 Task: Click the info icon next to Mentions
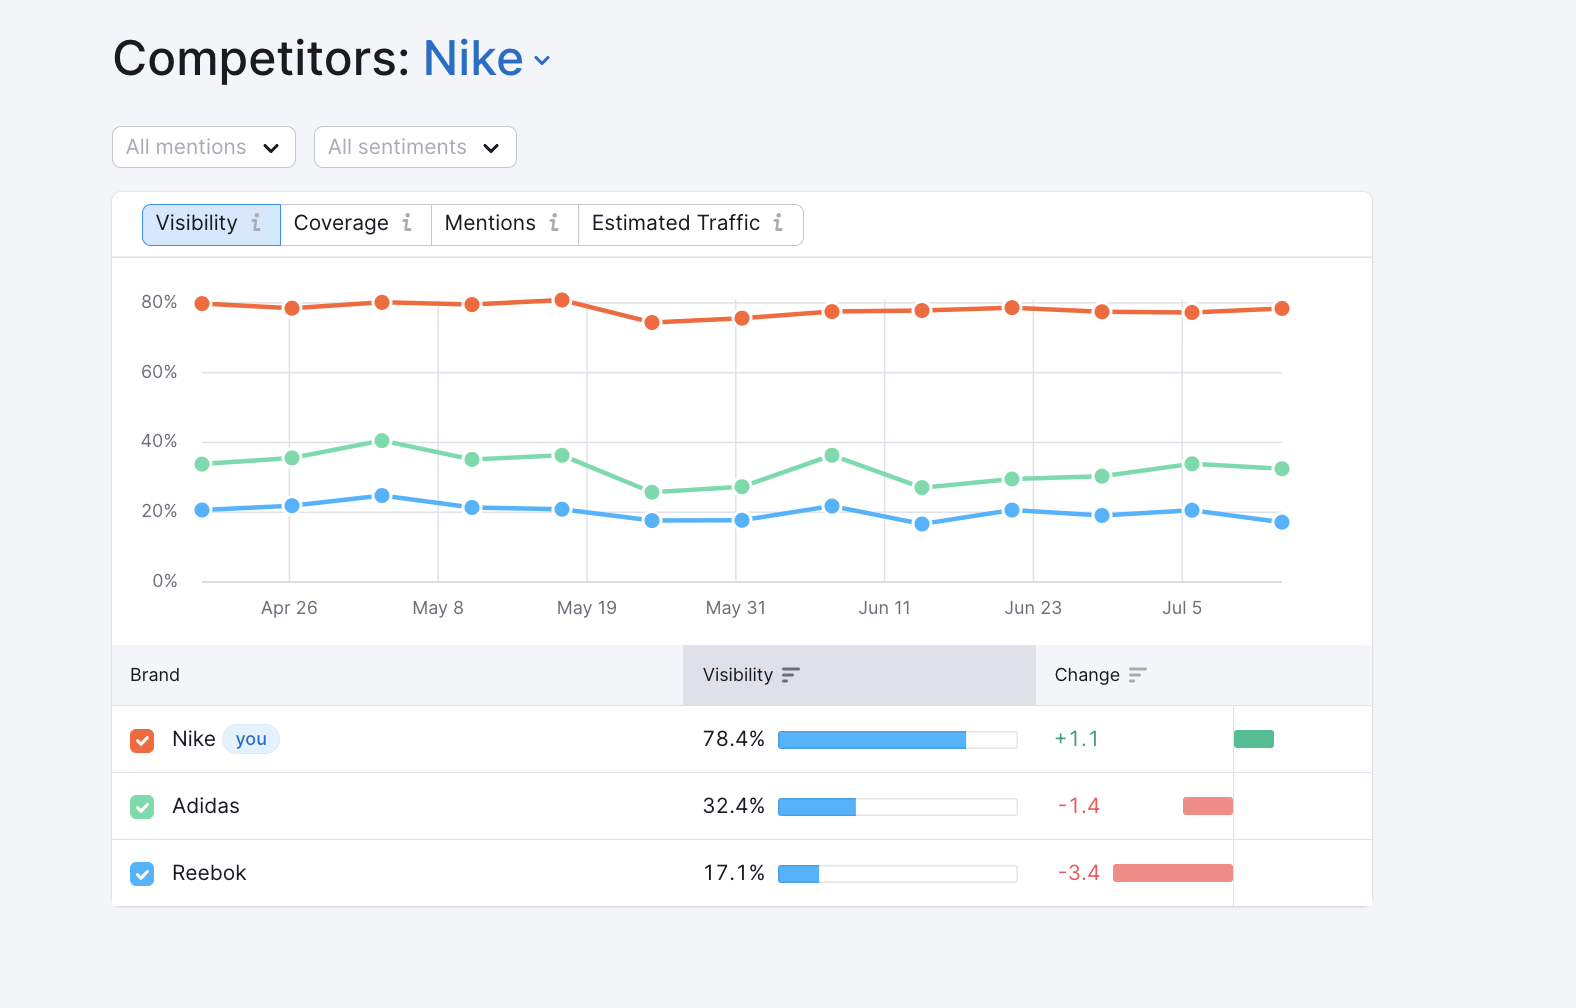(554, 223)
